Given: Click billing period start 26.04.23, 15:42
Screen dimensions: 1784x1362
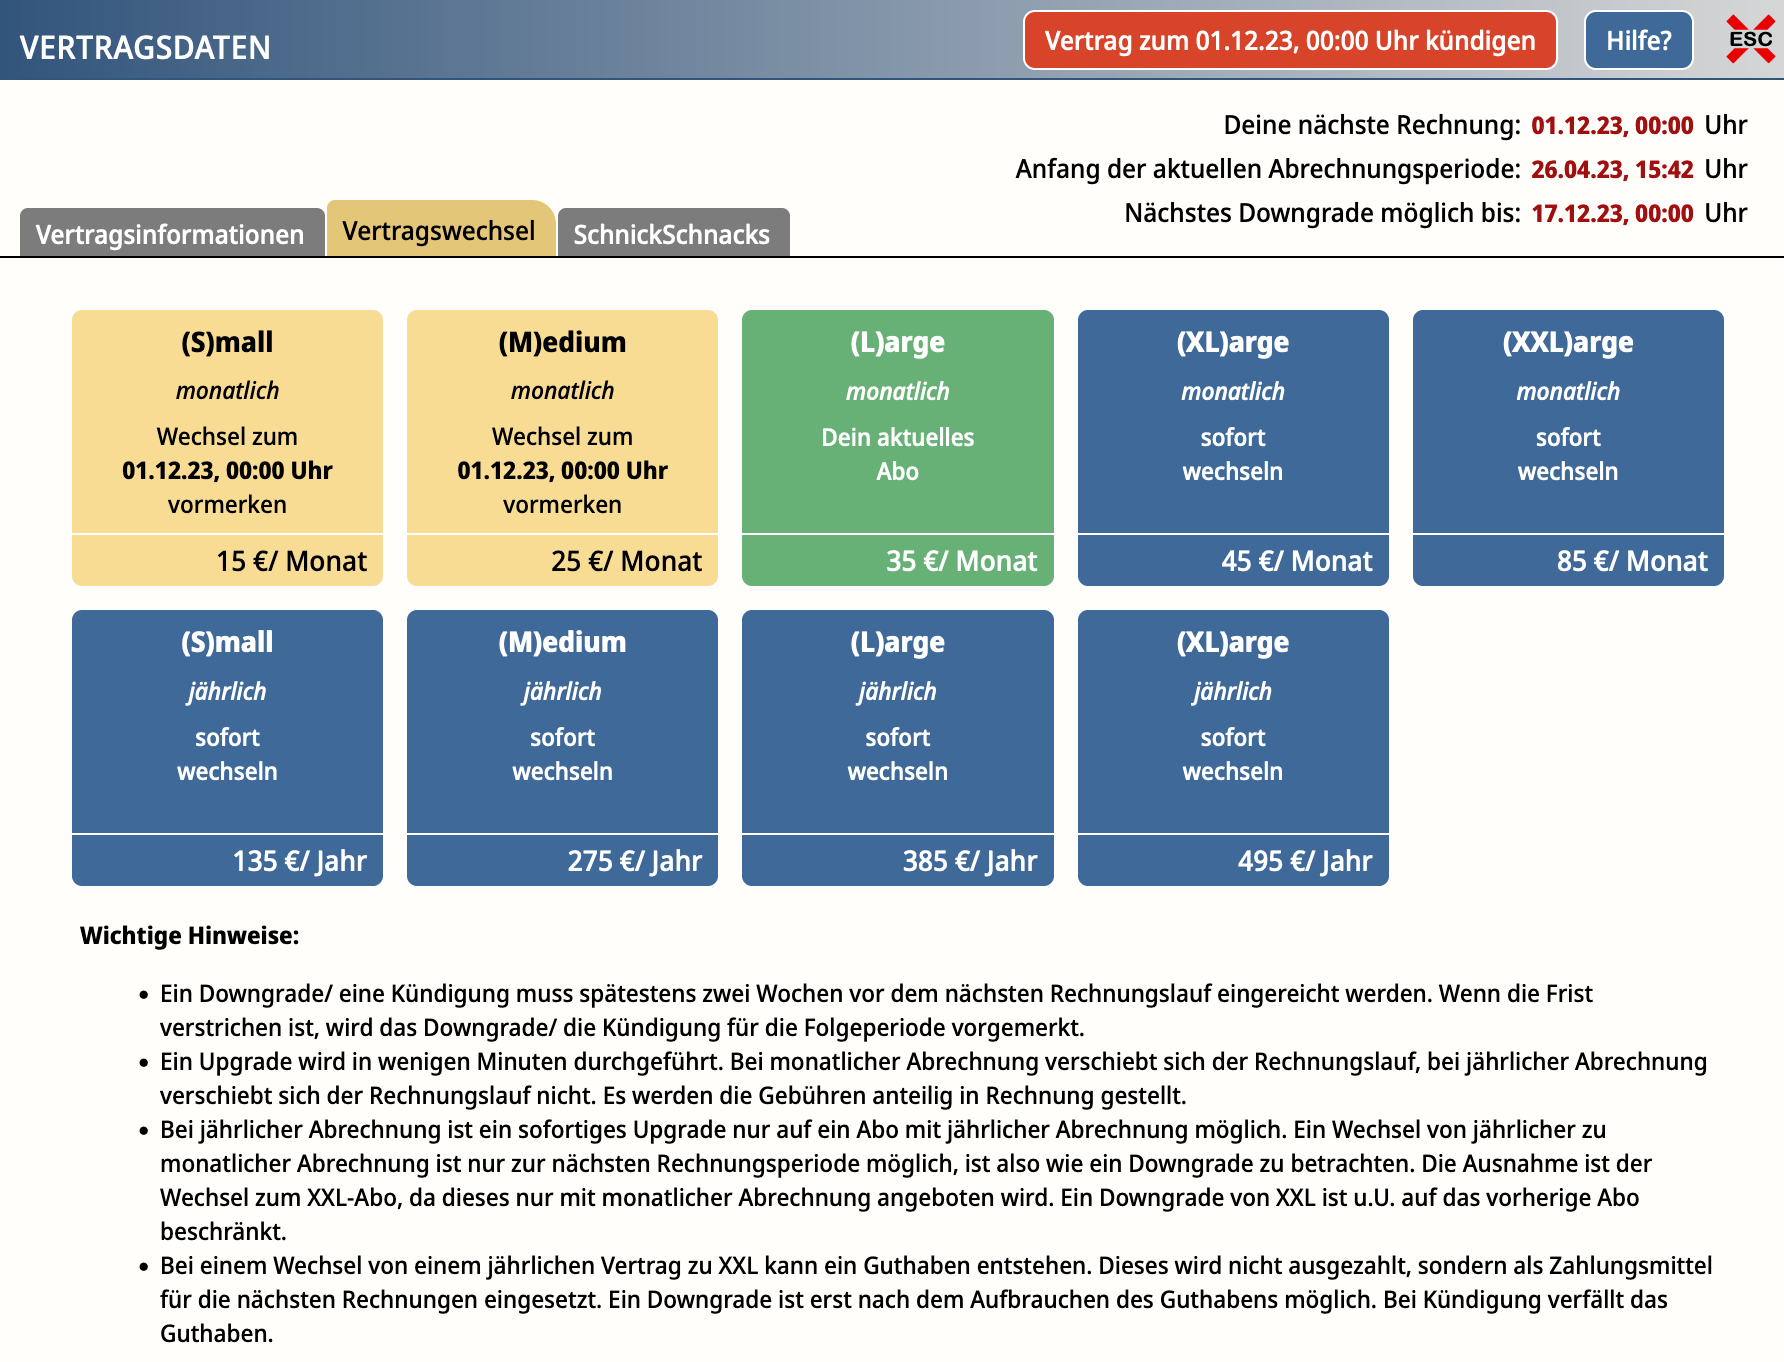Looking at the screenshot, I should pyautogui.click(x=1612, y=169).
